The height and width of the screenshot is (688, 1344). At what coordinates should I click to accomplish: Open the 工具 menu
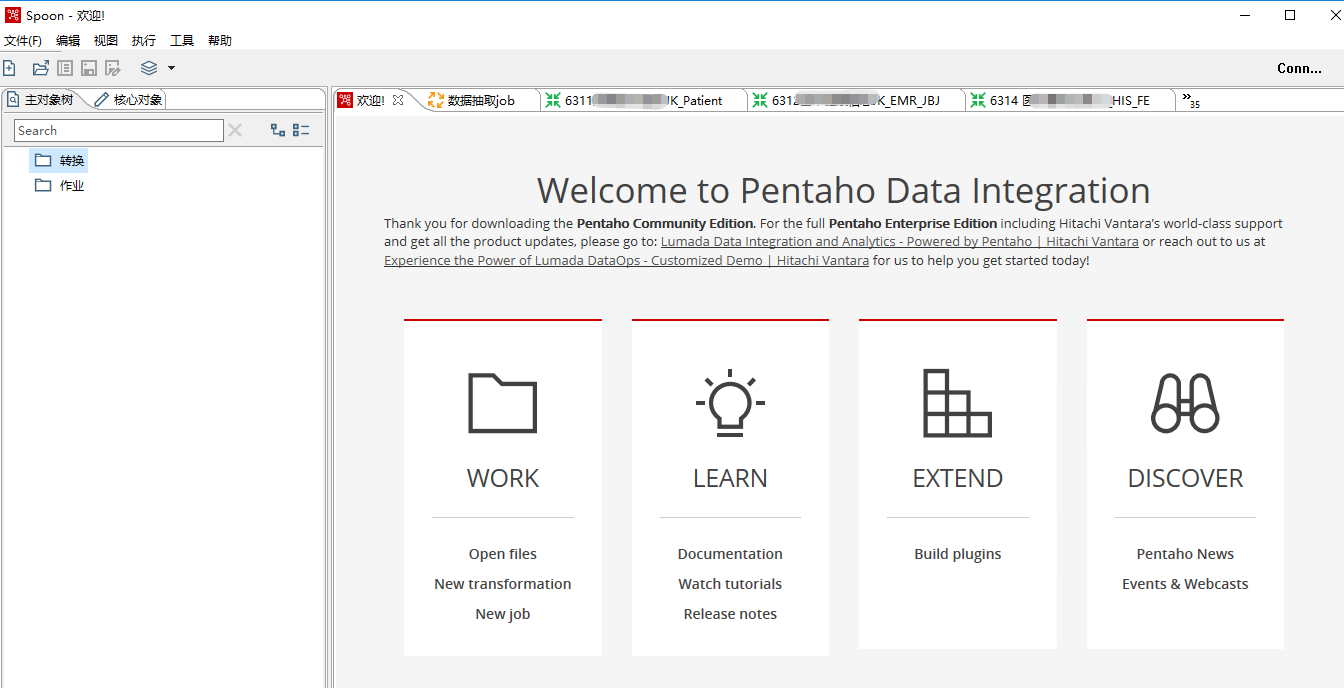click(x=182, y=41)
